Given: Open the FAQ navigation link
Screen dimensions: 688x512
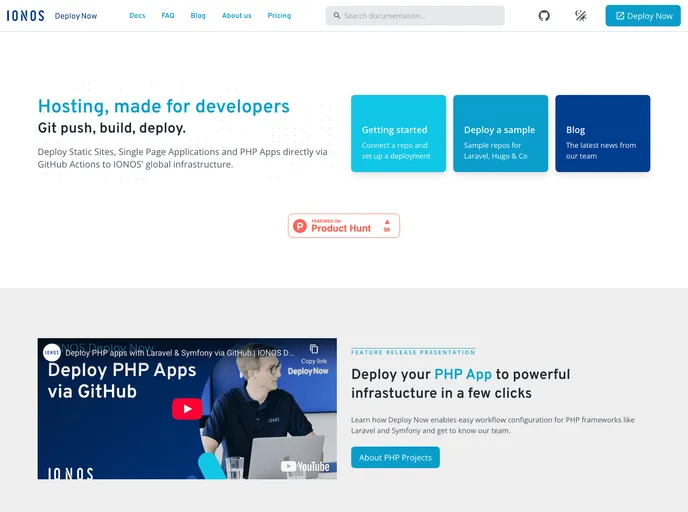Looking at the screenshot, I should pyautogui.click(x=168, y=16).
